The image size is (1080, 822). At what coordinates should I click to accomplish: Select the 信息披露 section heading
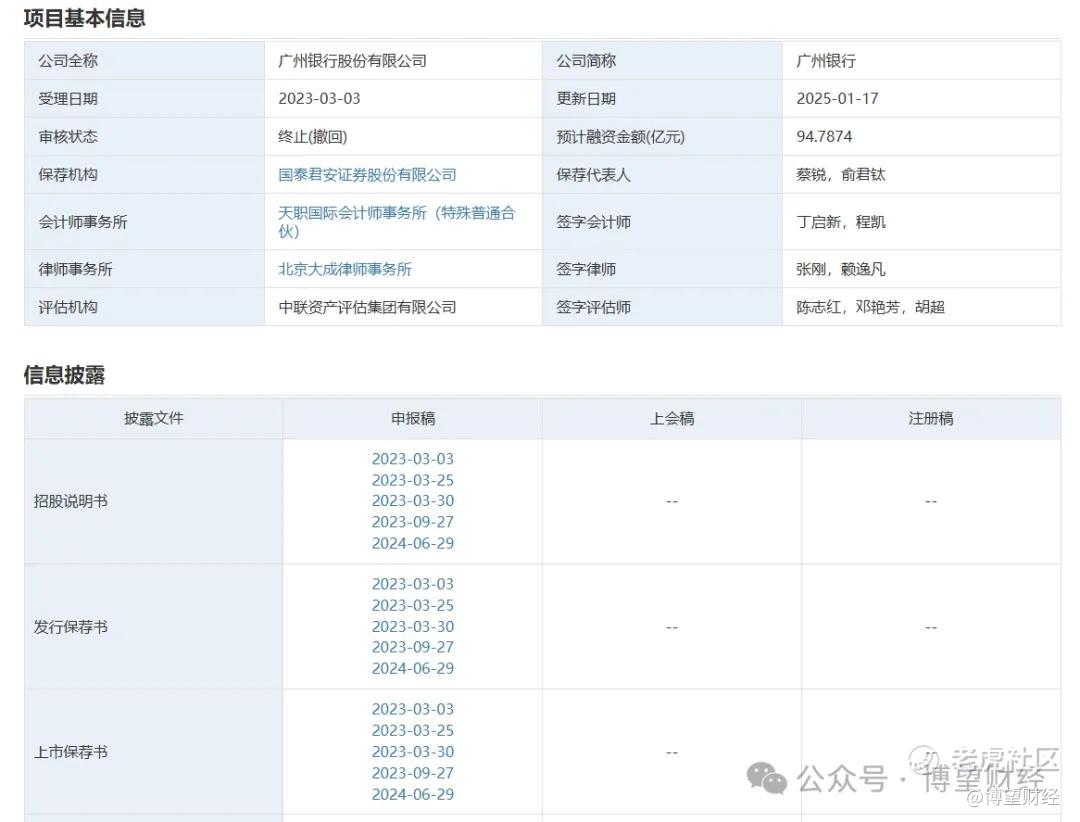(x=64, y=375)
